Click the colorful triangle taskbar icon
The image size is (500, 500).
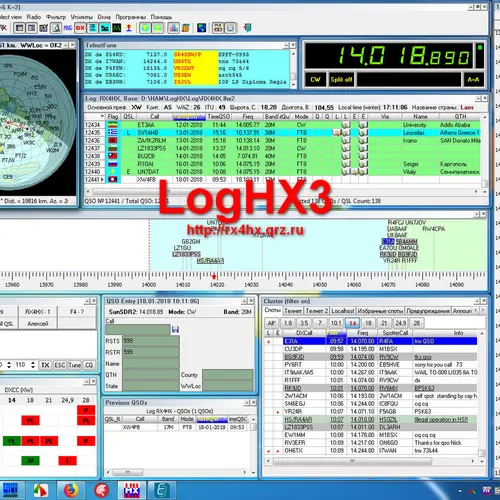point(41,490)
